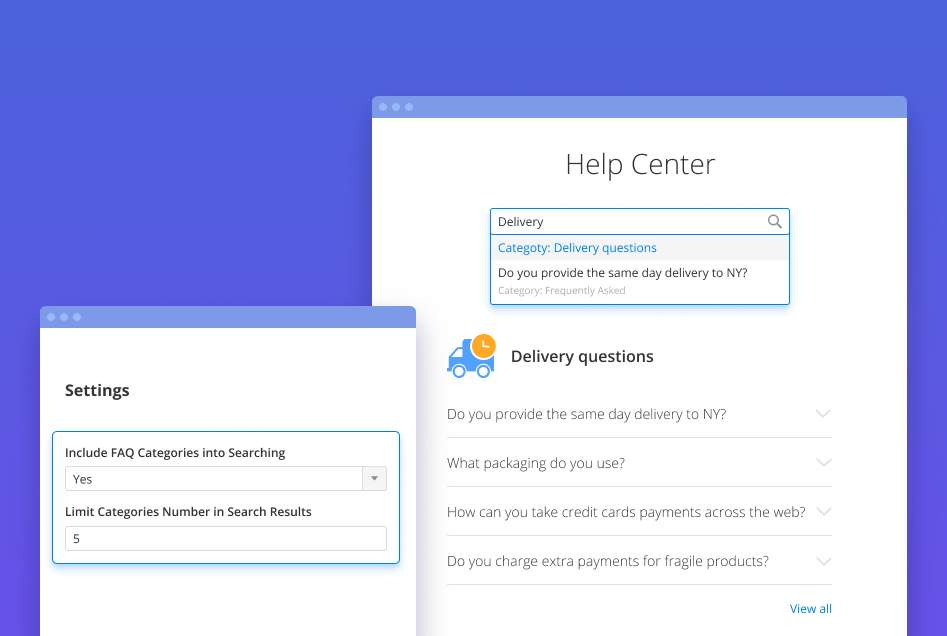
Task: Click the magnifier icon in the search box
Action: tap(774, 222)
